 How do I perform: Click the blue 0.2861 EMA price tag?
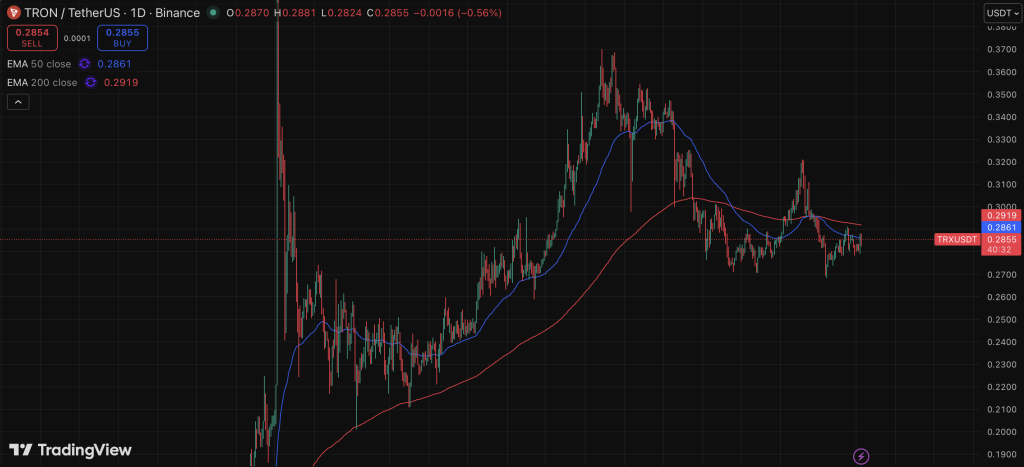(1000, 227)
